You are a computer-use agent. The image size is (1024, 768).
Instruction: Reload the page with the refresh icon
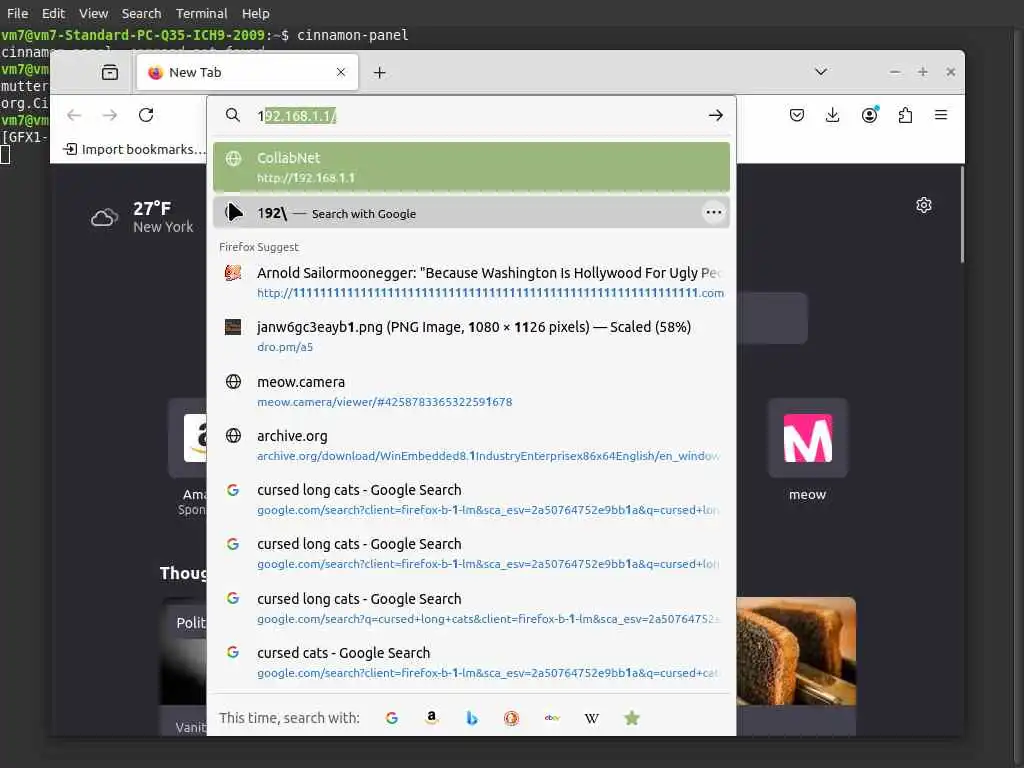point(146,116)
